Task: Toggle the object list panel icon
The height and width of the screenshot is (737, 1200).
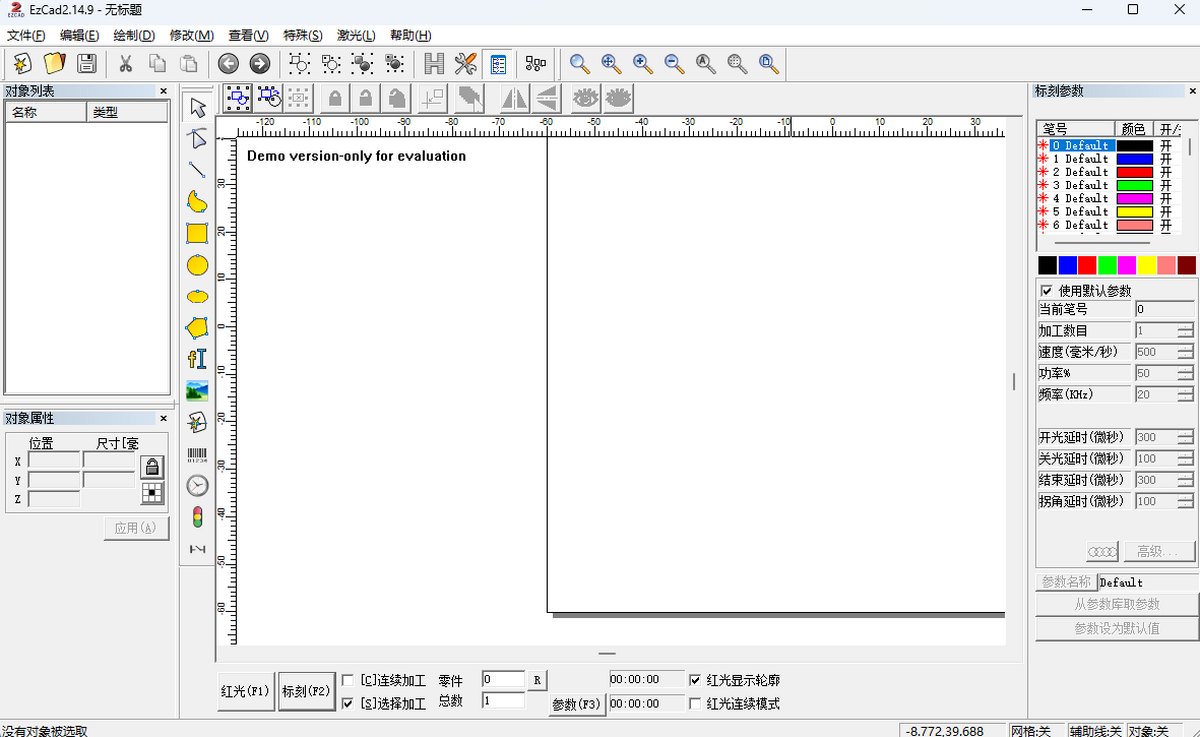Action: pos(497,64)
